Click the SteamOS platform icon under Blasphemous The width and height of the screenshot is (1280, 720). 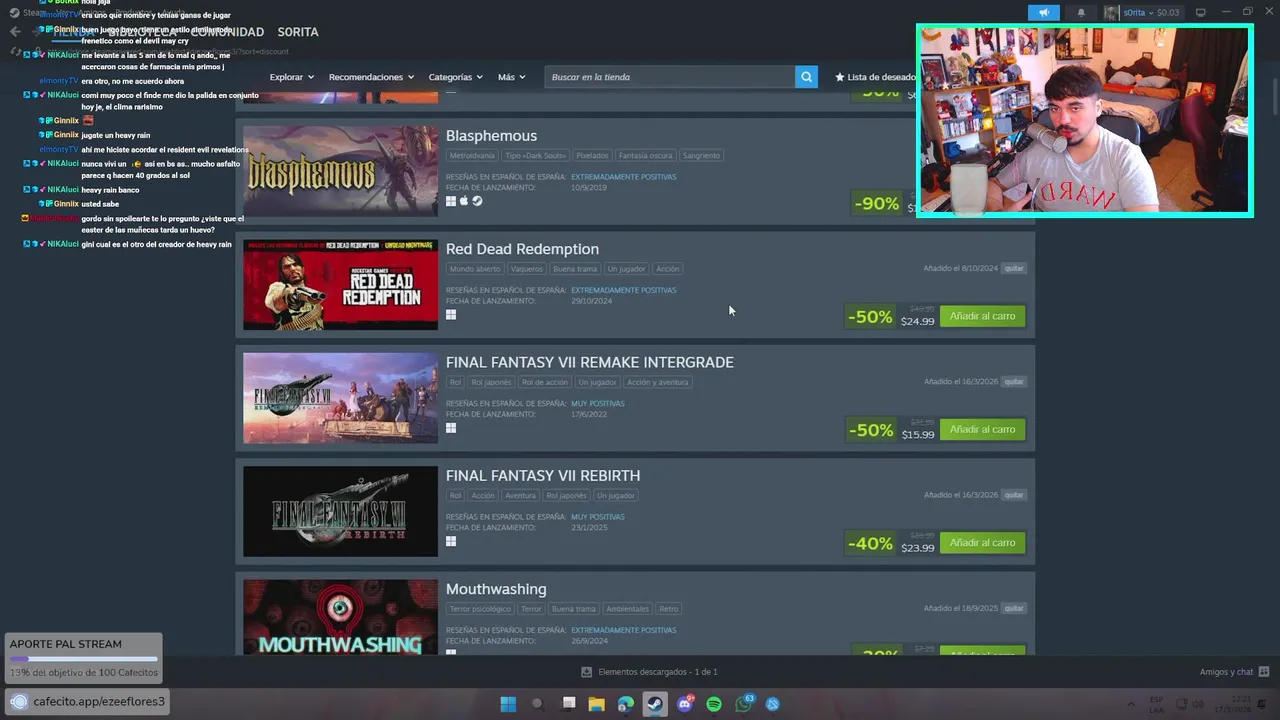point(477,201)
